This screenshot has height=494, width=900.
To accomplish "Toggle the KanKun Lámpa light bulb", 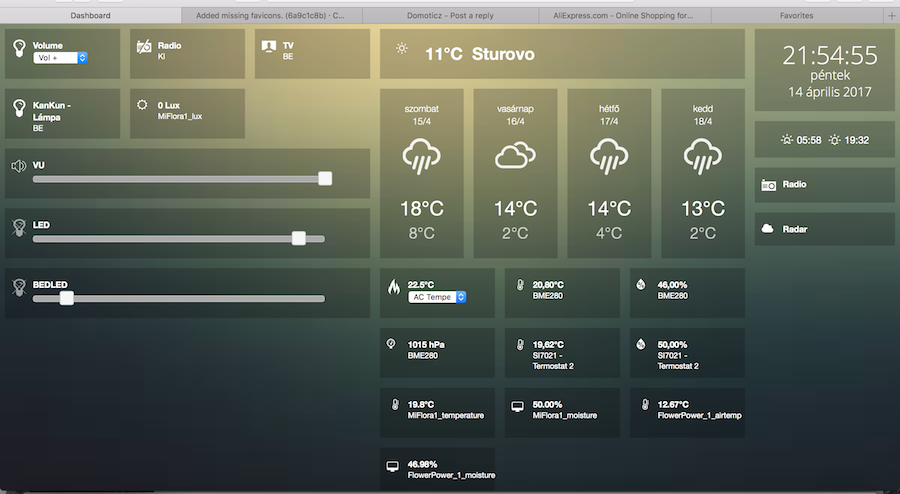I will 18,106.
